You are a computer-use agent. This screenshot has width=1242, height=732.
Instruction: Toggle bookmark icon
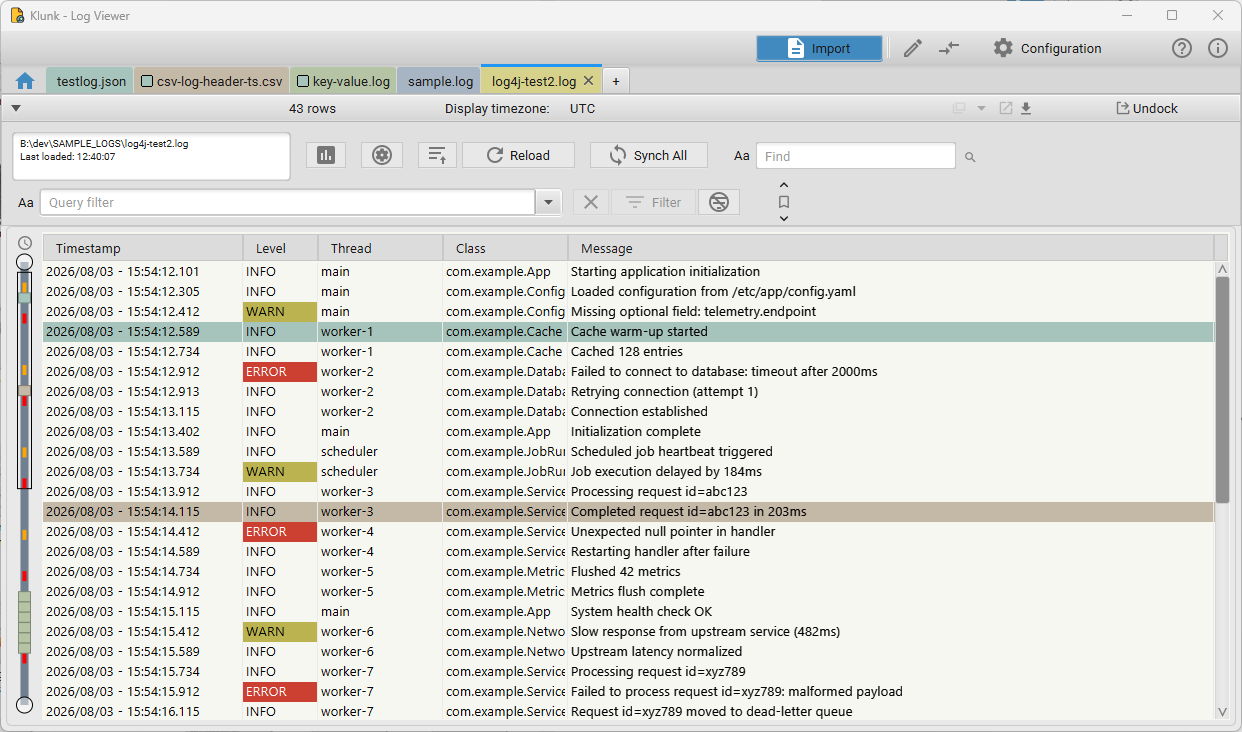(784, 201)
